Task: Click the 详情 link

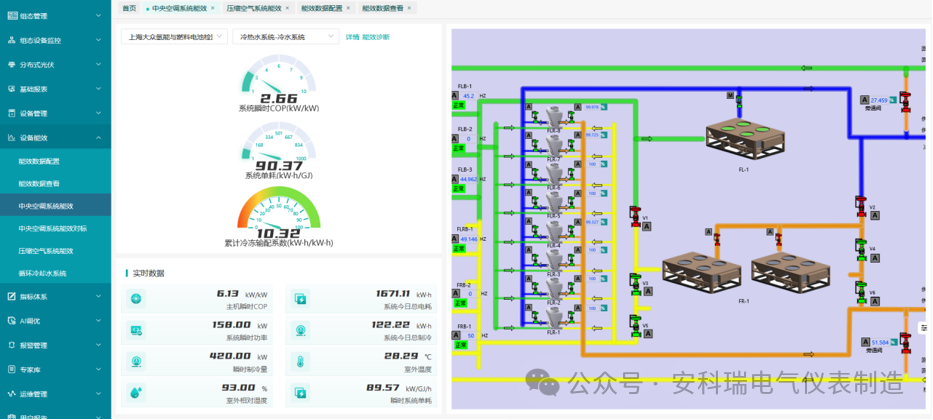Action: click(x=352, y=37)
